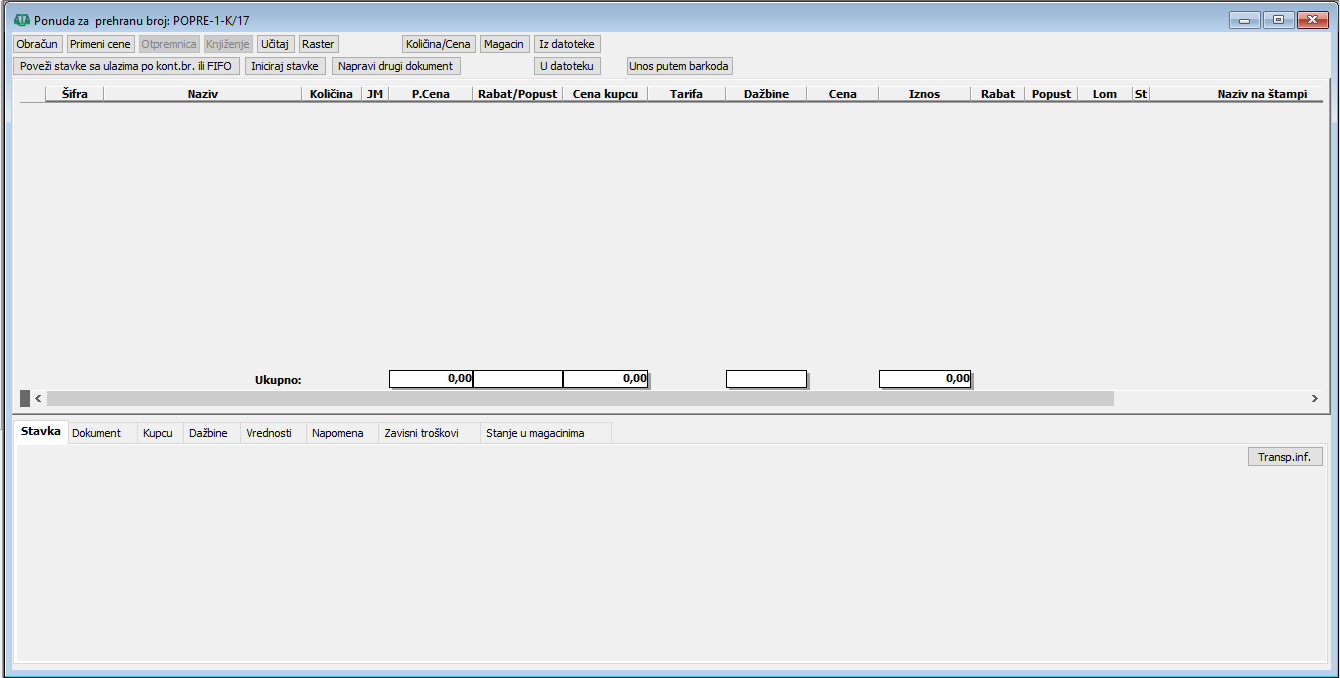This screenshot has height=678, width=1340.
Task: Click the Učitaj toolbar button
Action: [274, 44]
